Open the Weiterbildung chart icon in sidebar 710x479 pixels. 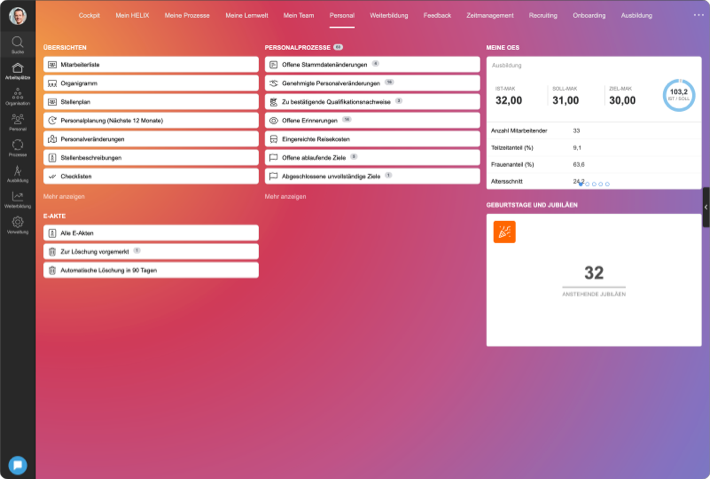(x=18, y=198)
